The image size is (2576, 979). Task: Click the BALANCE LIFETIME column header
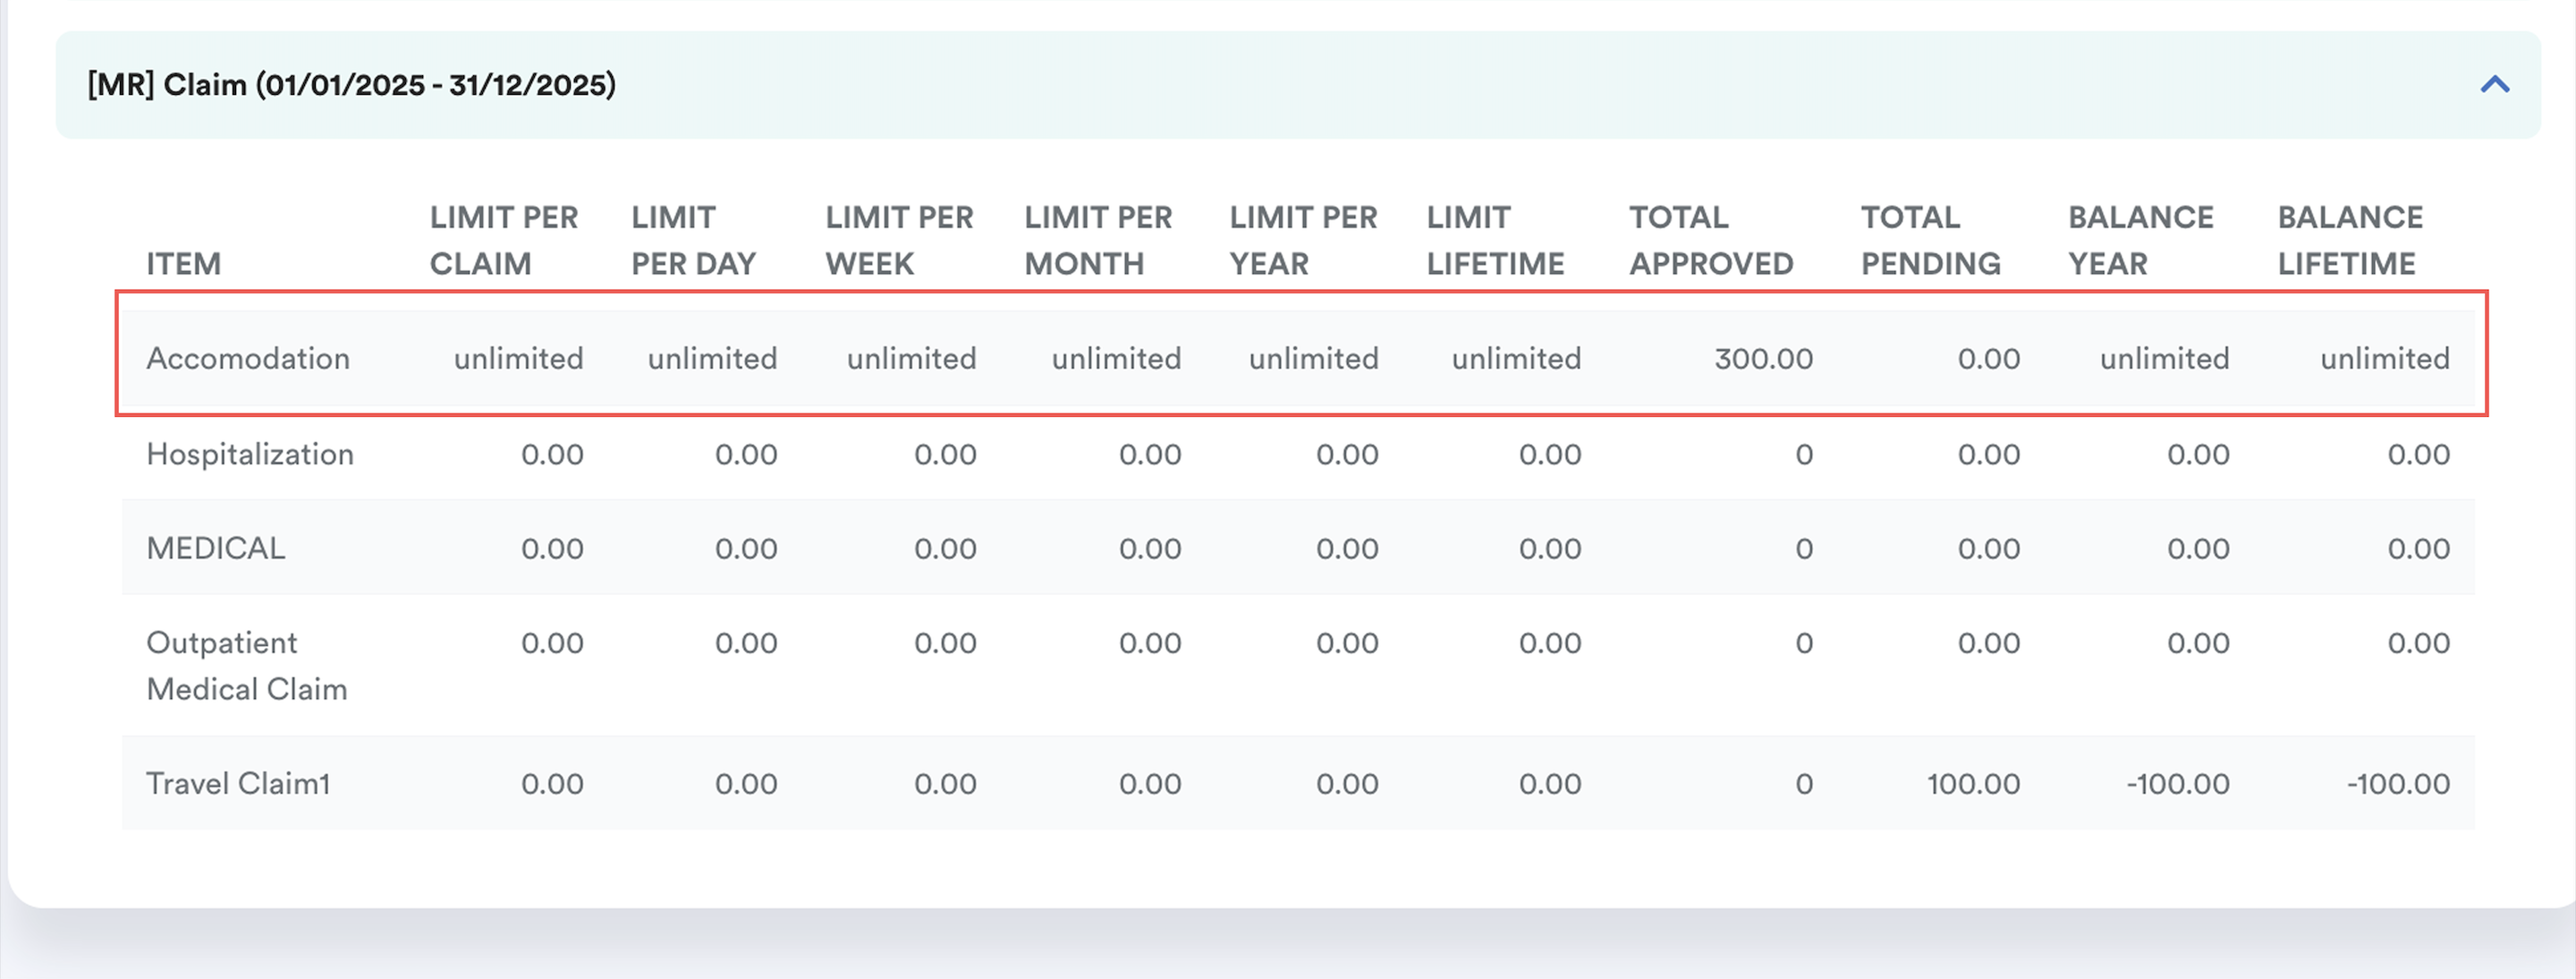click(x=2349, y=240)
